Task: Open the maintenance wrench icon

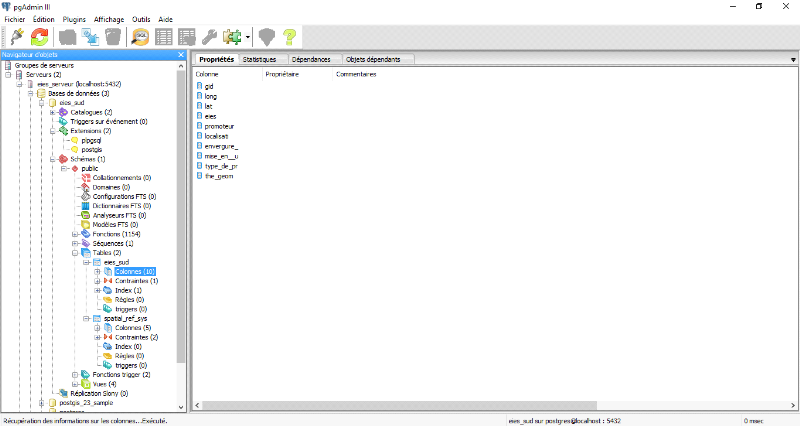Action: (210, 37)
